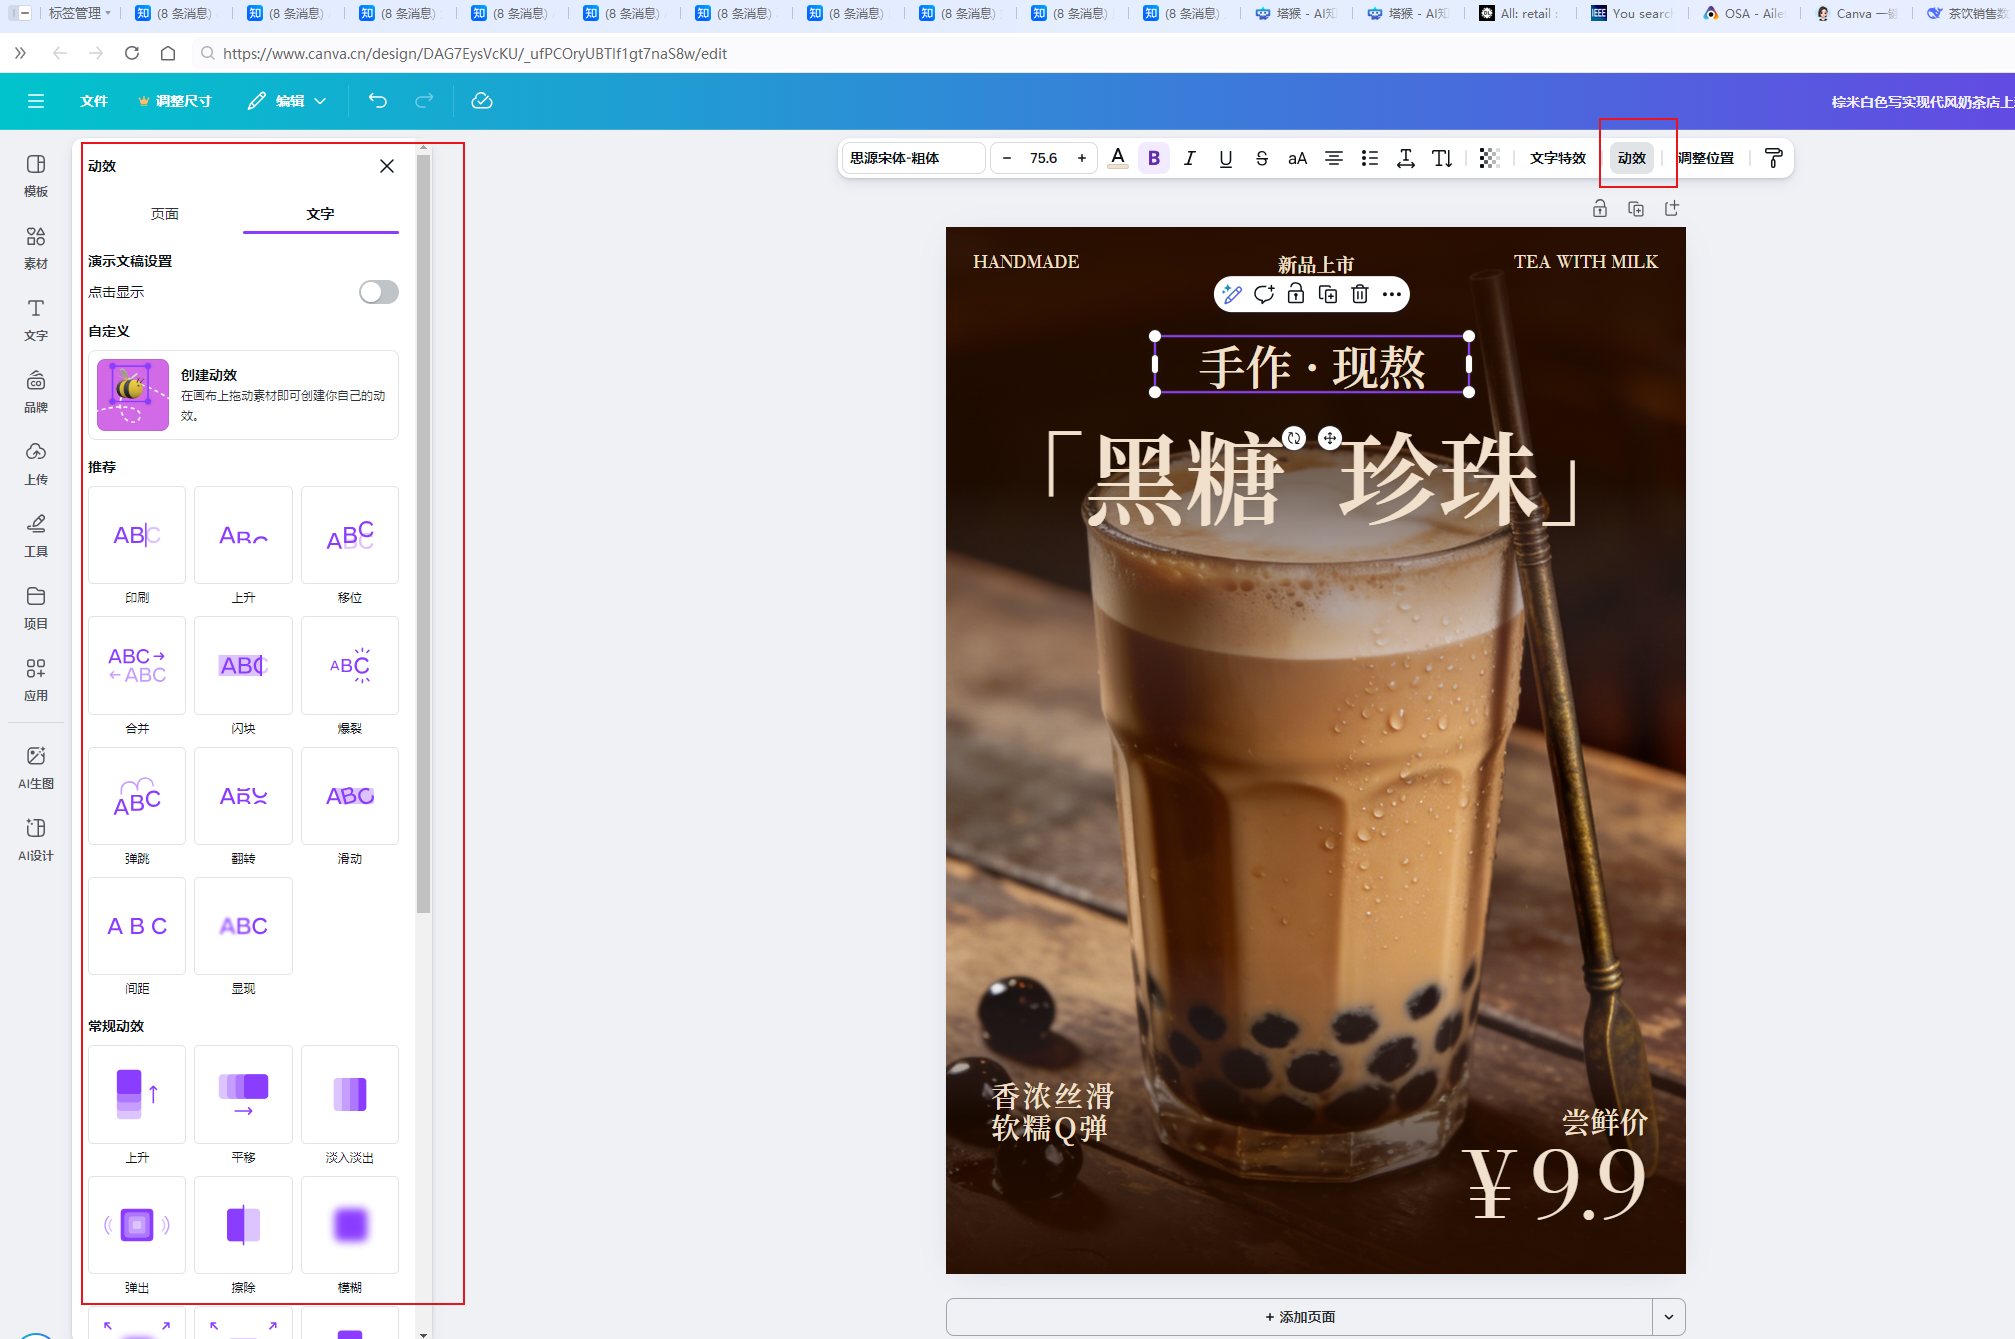Delete selected text via trash icon
This screenshot has width=2015, height=1339.
1360,294
